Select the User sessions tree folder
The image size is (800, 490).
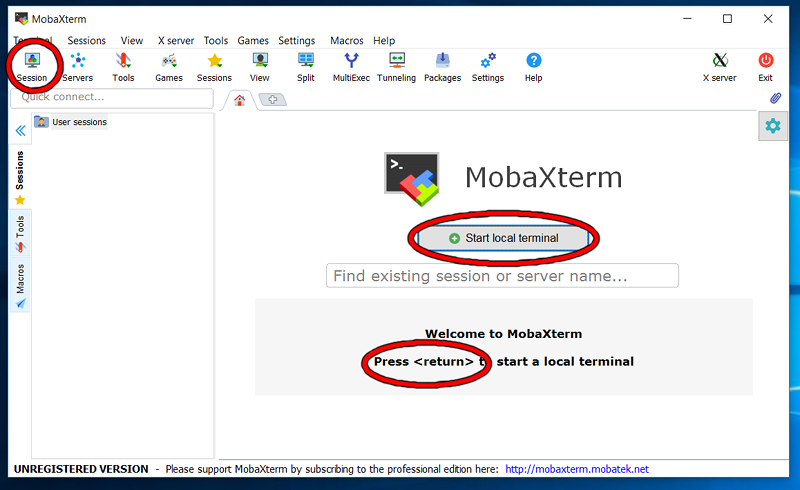point(71,122)
